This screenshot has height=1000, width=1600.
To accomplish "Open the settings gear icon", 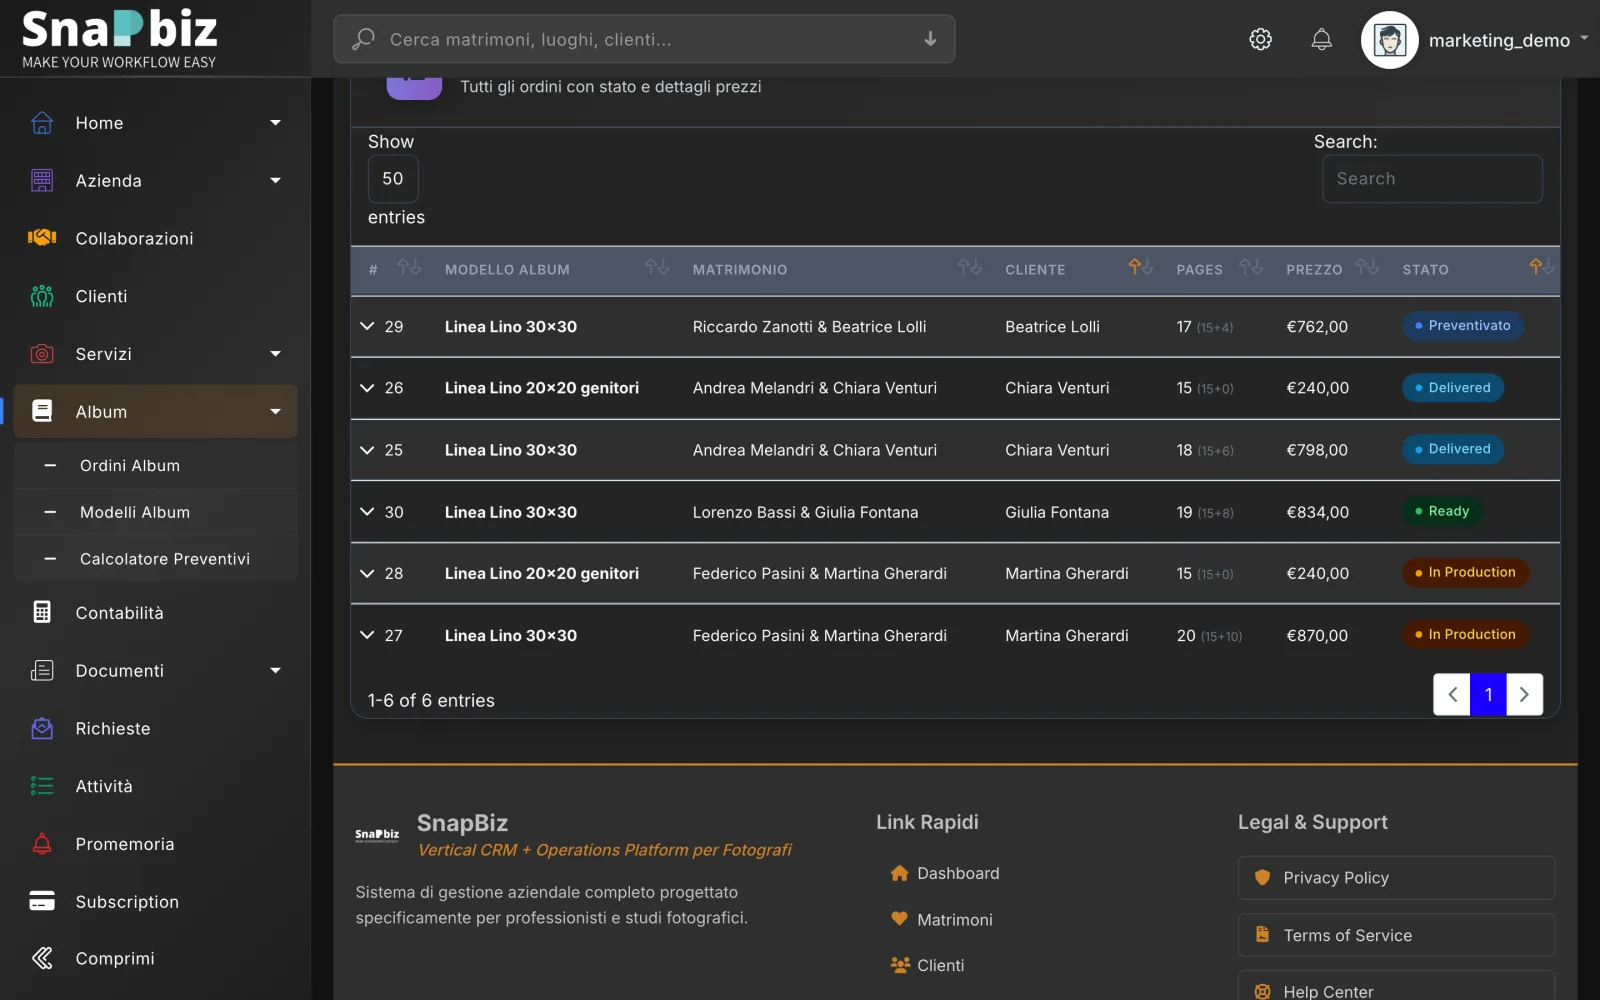I will pyautogui.click(x=1260, y=39).
